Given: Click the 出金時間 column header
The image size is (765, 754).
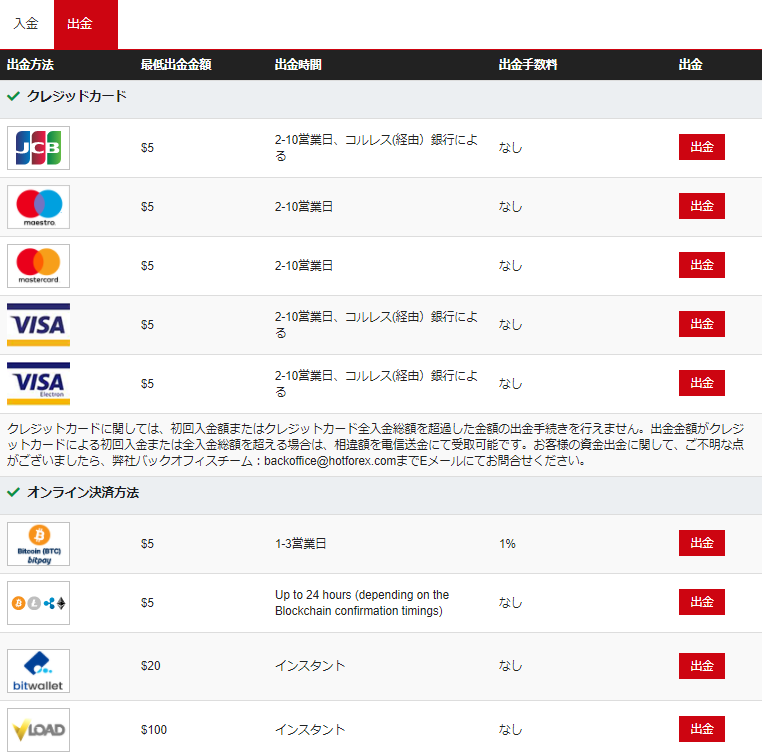Looking at the screenshot, I should [x=298, y=64].
